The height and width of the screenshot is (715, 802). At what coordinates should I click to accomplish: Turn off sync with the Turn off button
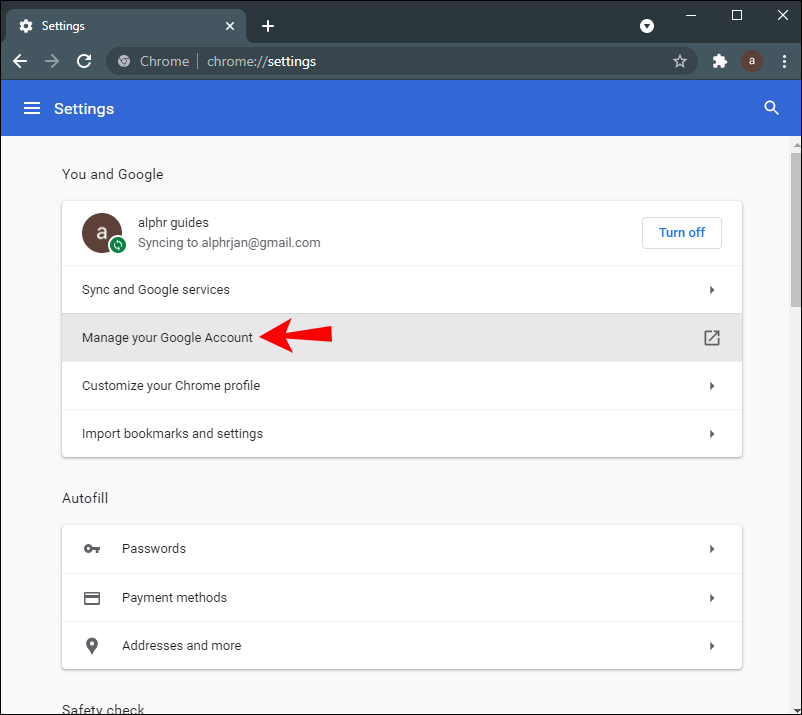pos(681,233)
